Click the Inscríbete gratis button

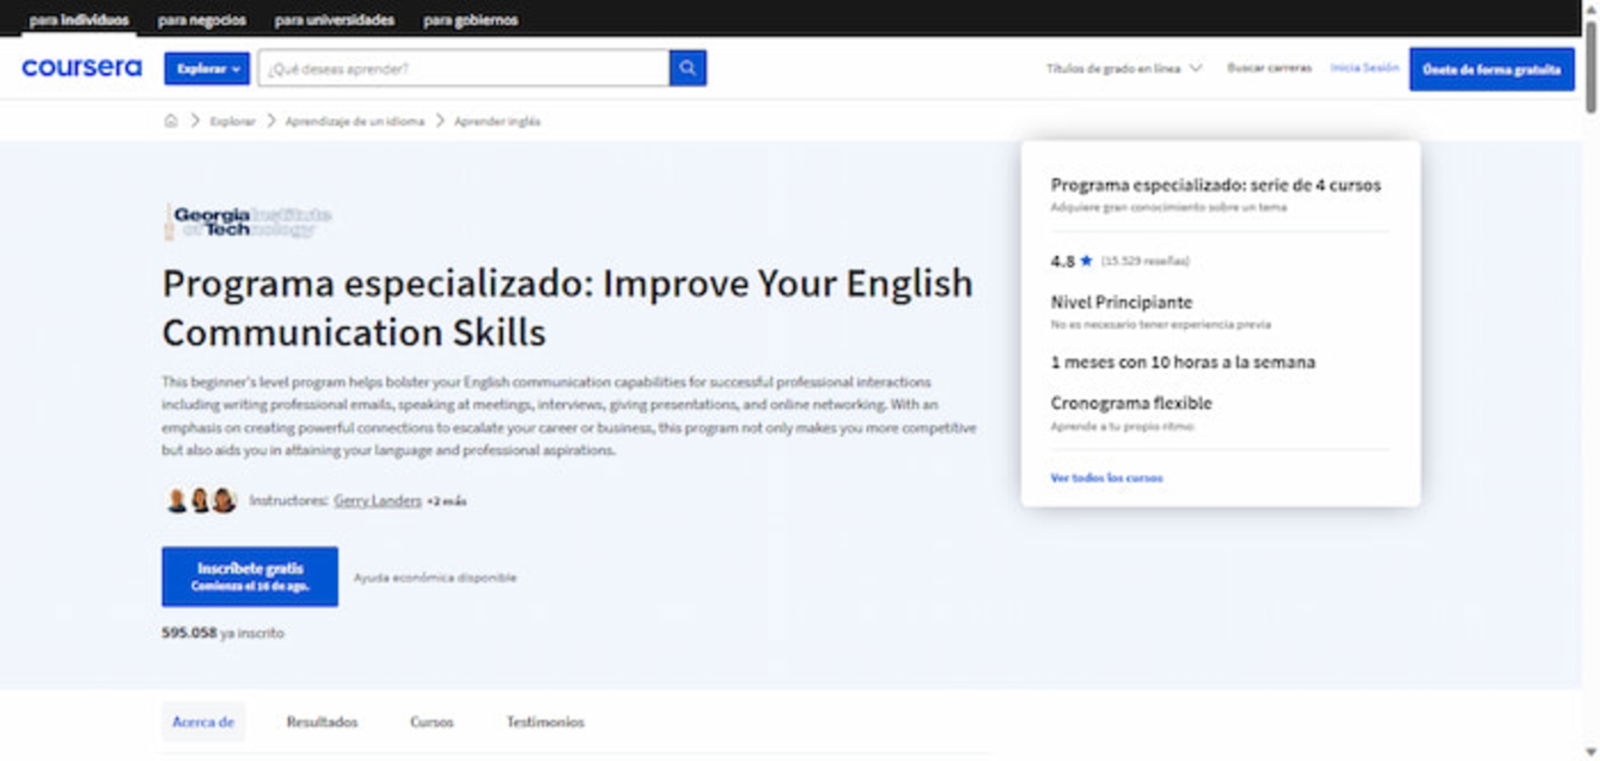coord(250,576)
